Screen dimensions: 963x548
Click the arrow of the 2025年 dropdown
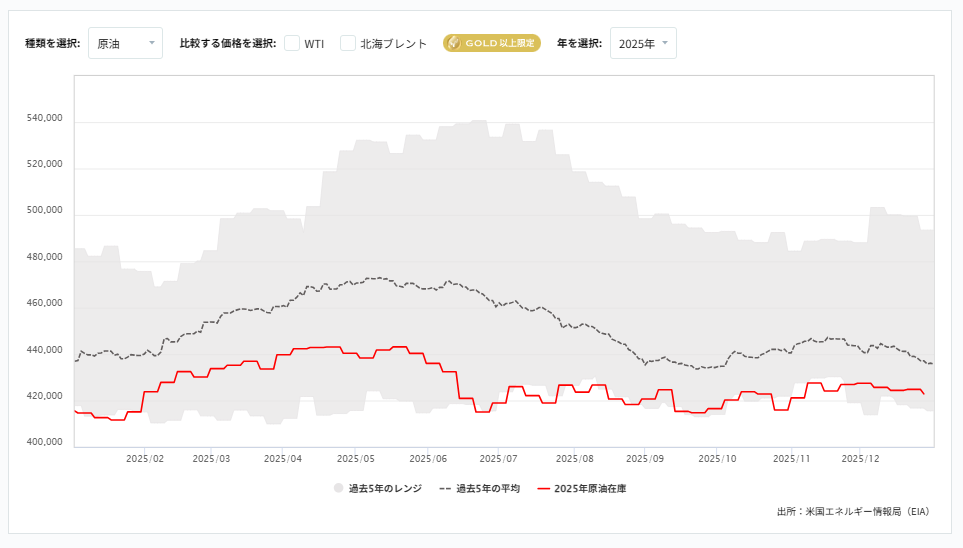[665, 43]
